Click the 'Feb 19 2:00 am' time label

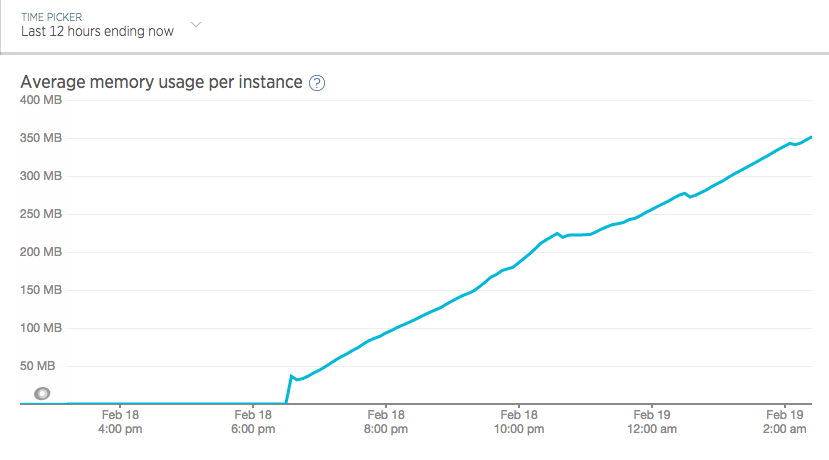coord(785,422)
